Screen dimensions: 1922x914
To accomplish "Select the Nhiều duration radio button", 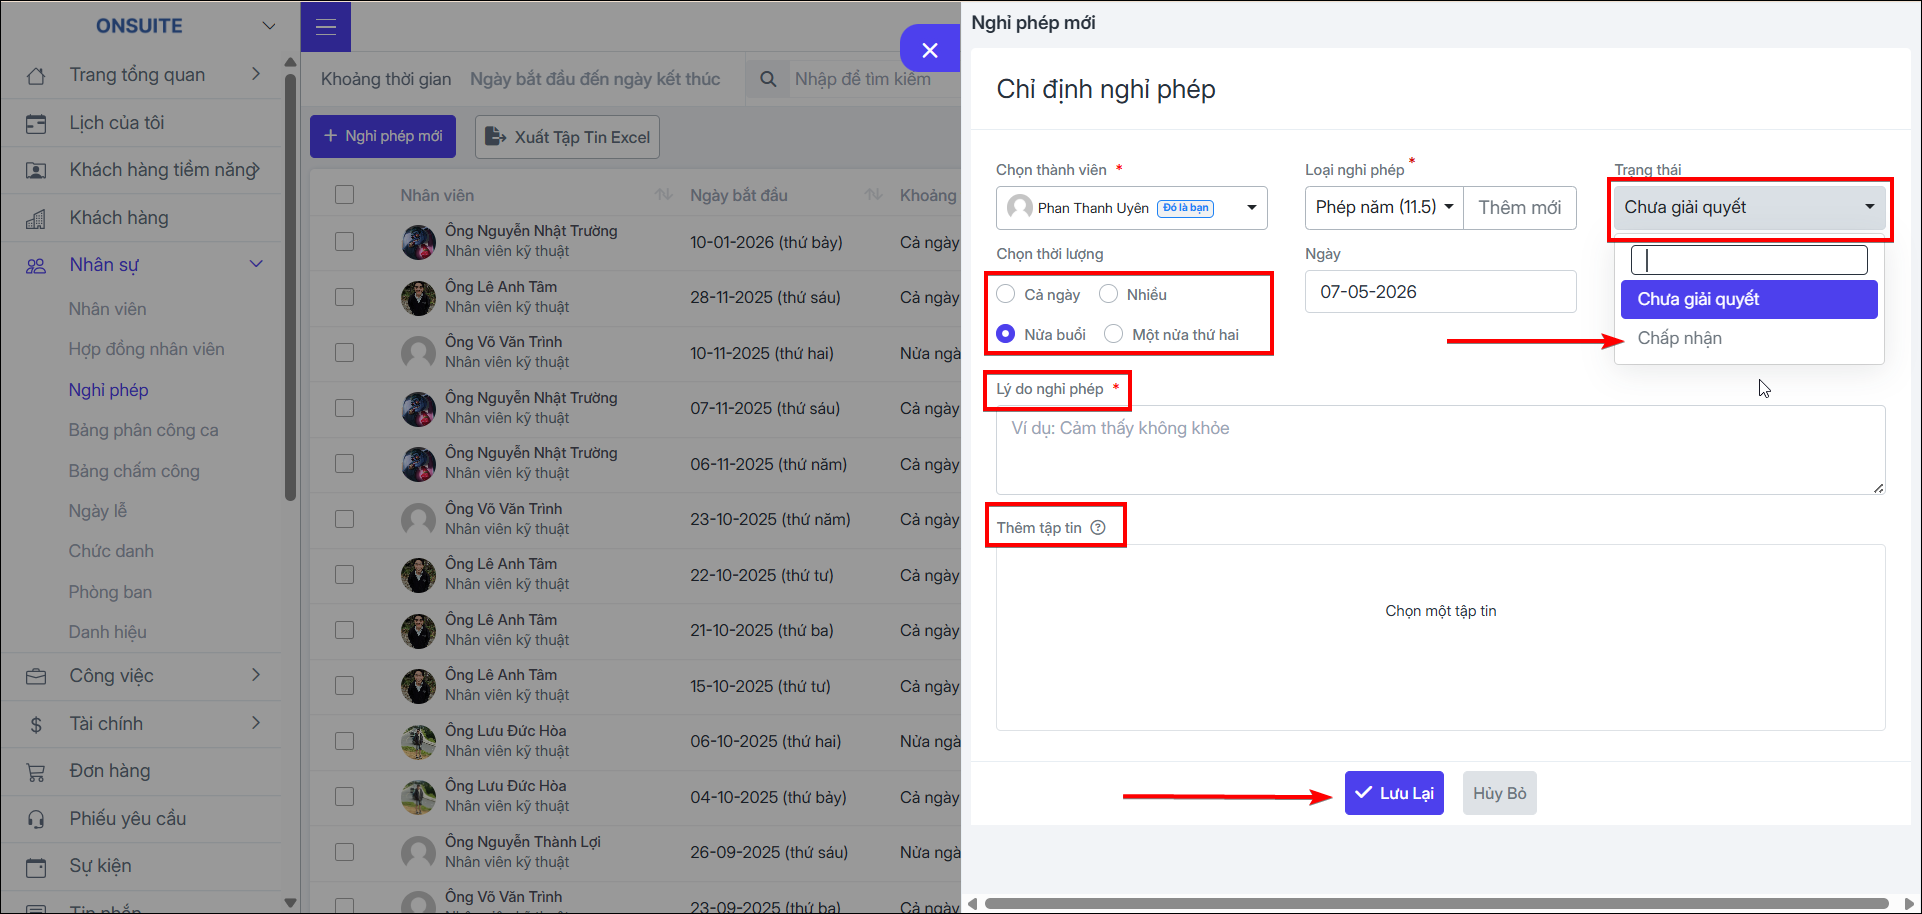I will pos(1108,294).
